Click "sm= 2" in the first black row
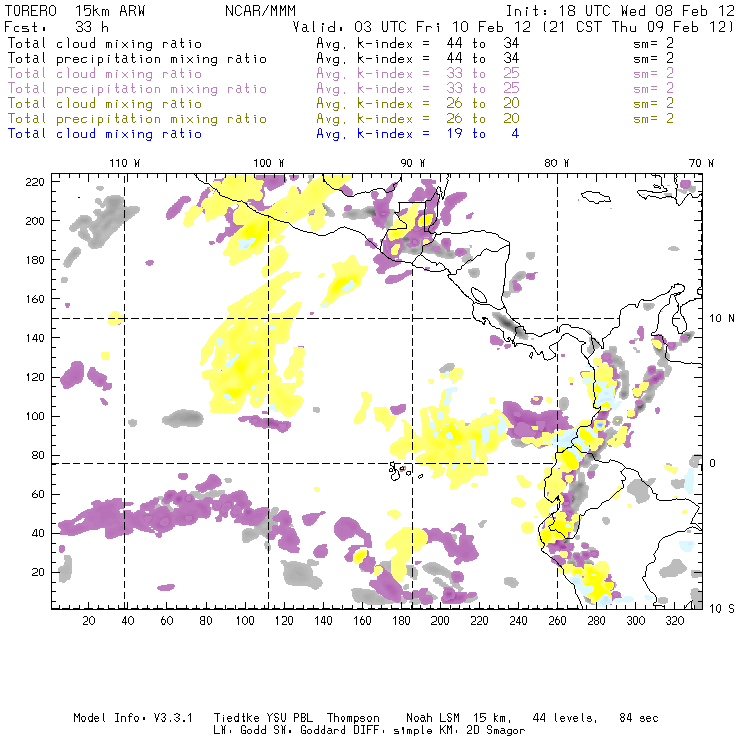The image size is (740, 740). point(653,43)
